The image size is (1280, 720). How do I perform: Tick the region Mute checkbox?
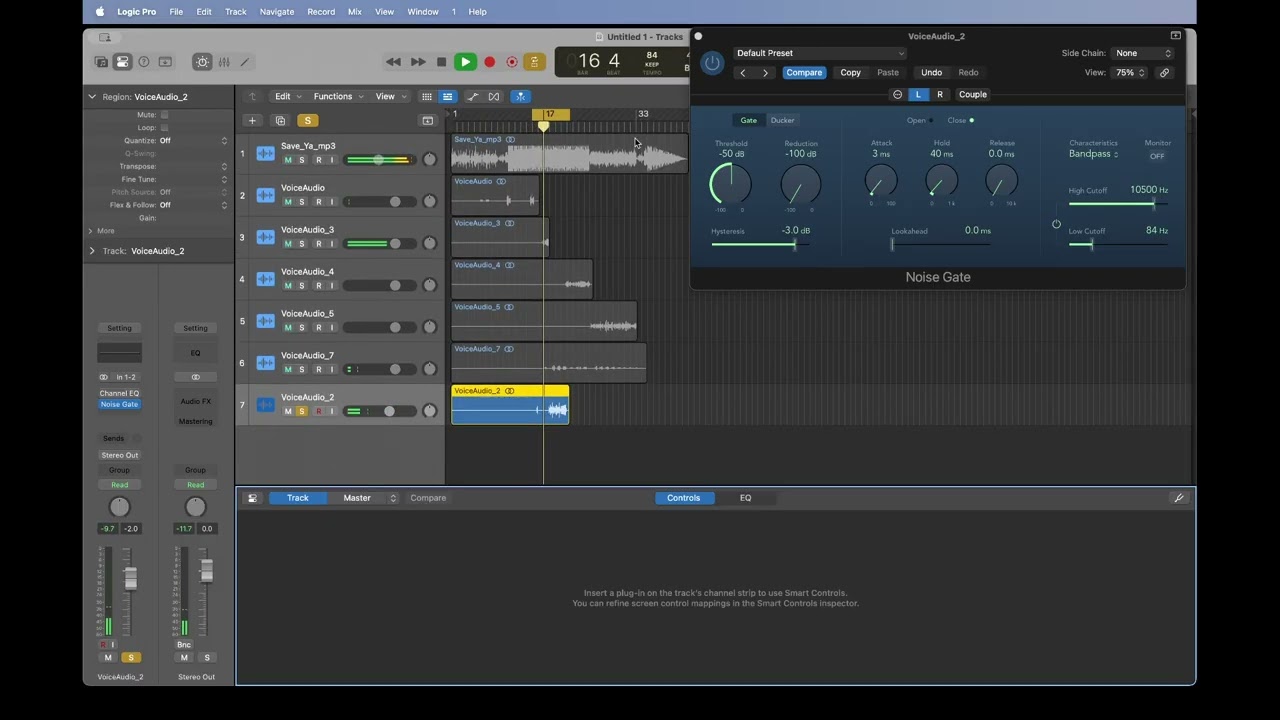165,115
